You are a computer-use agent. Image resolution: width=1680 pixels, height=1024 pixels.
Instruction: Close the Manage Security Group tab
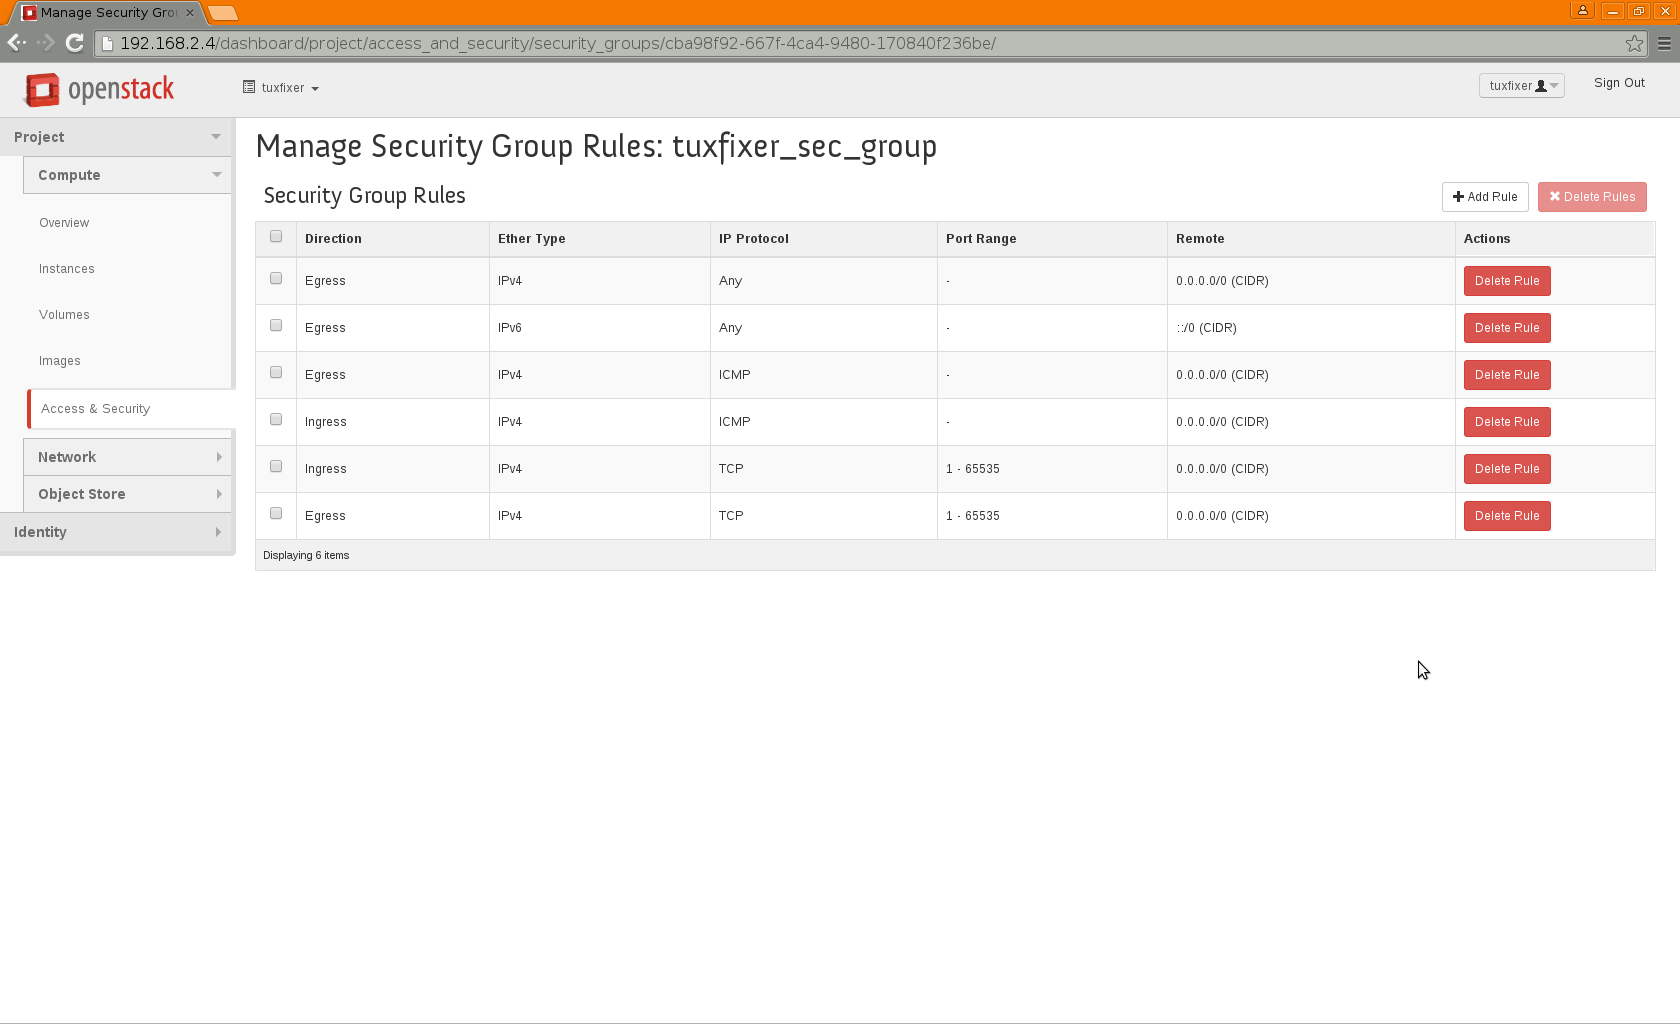[190, 13]
